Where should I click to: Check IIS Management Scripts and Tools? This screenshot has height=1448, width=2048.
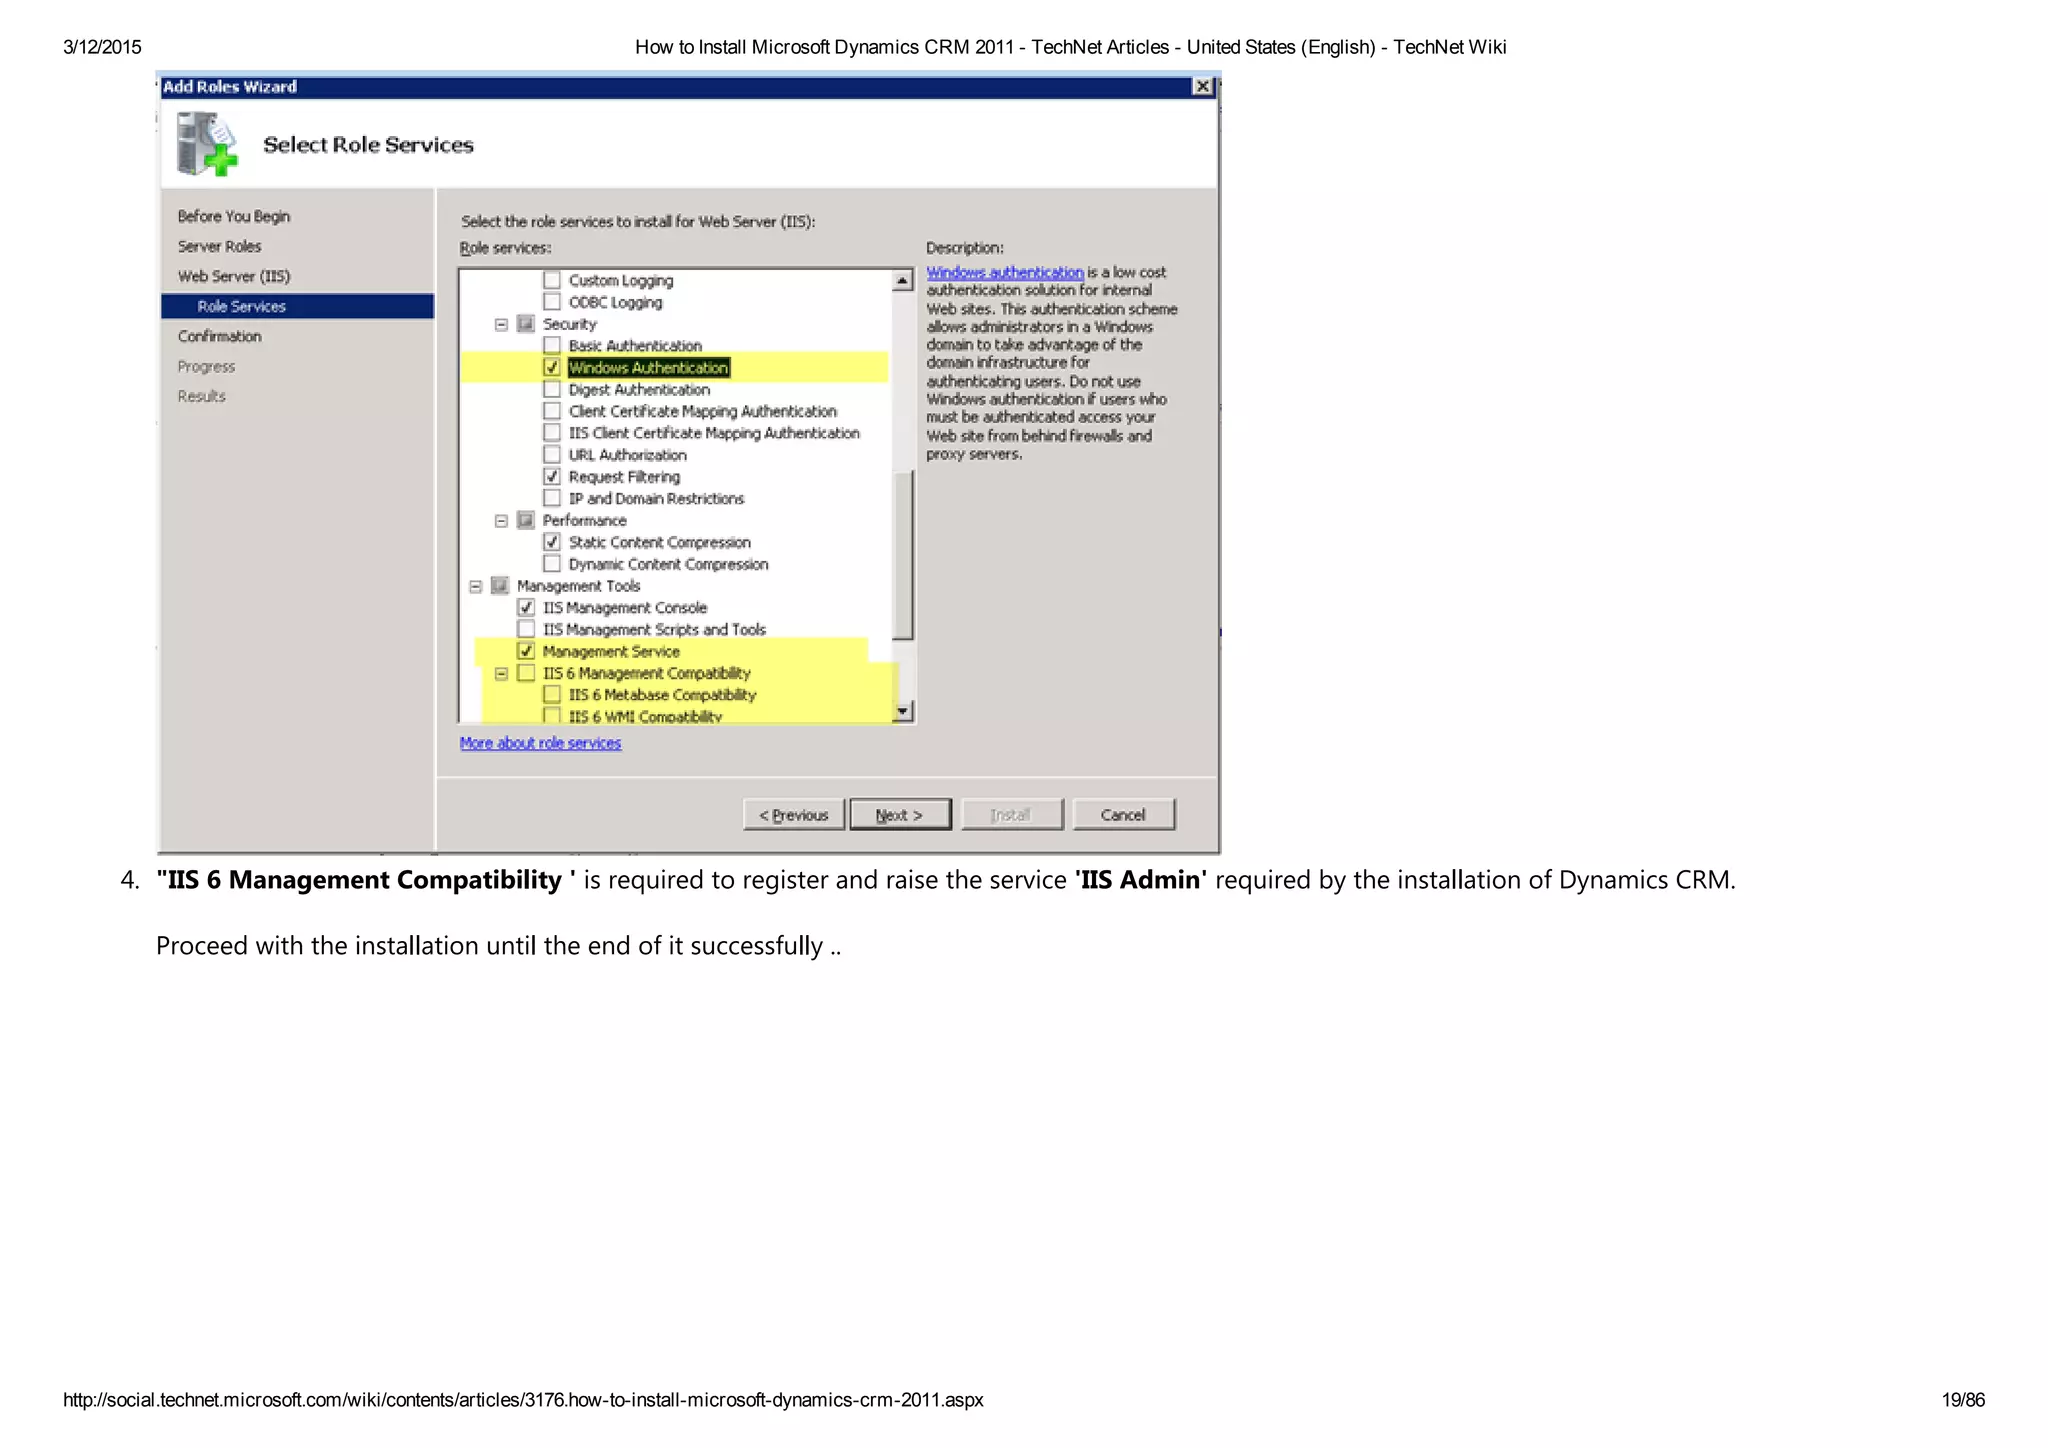[526, 629]
